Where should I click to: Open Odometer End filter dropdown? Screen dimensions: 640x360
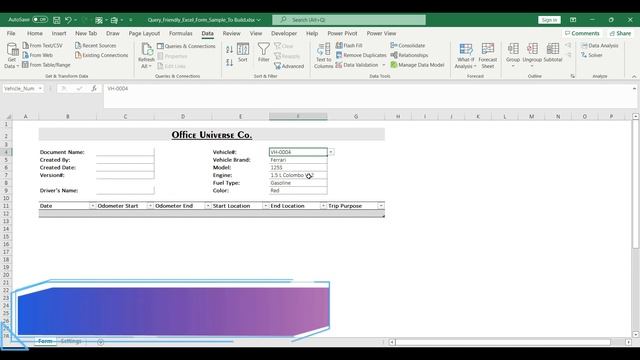[208, 206]
